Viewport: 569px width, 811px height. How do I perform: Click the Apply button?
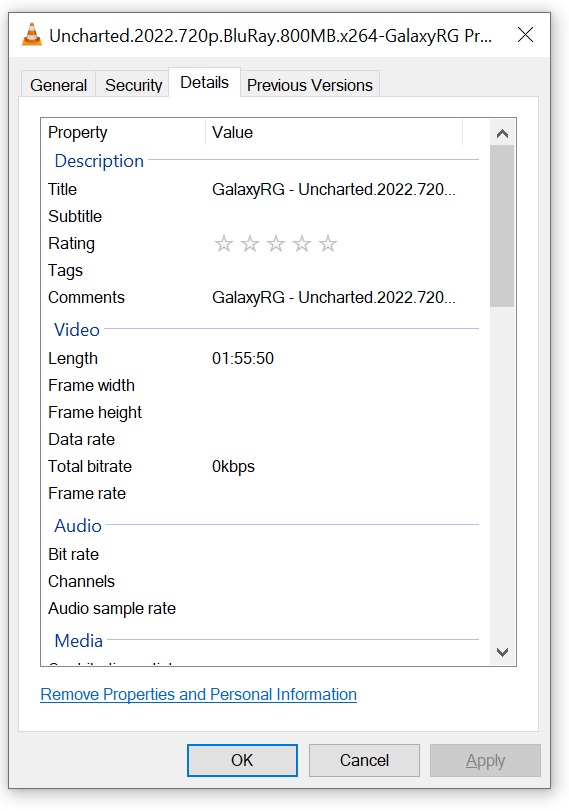tap(485, 760)
